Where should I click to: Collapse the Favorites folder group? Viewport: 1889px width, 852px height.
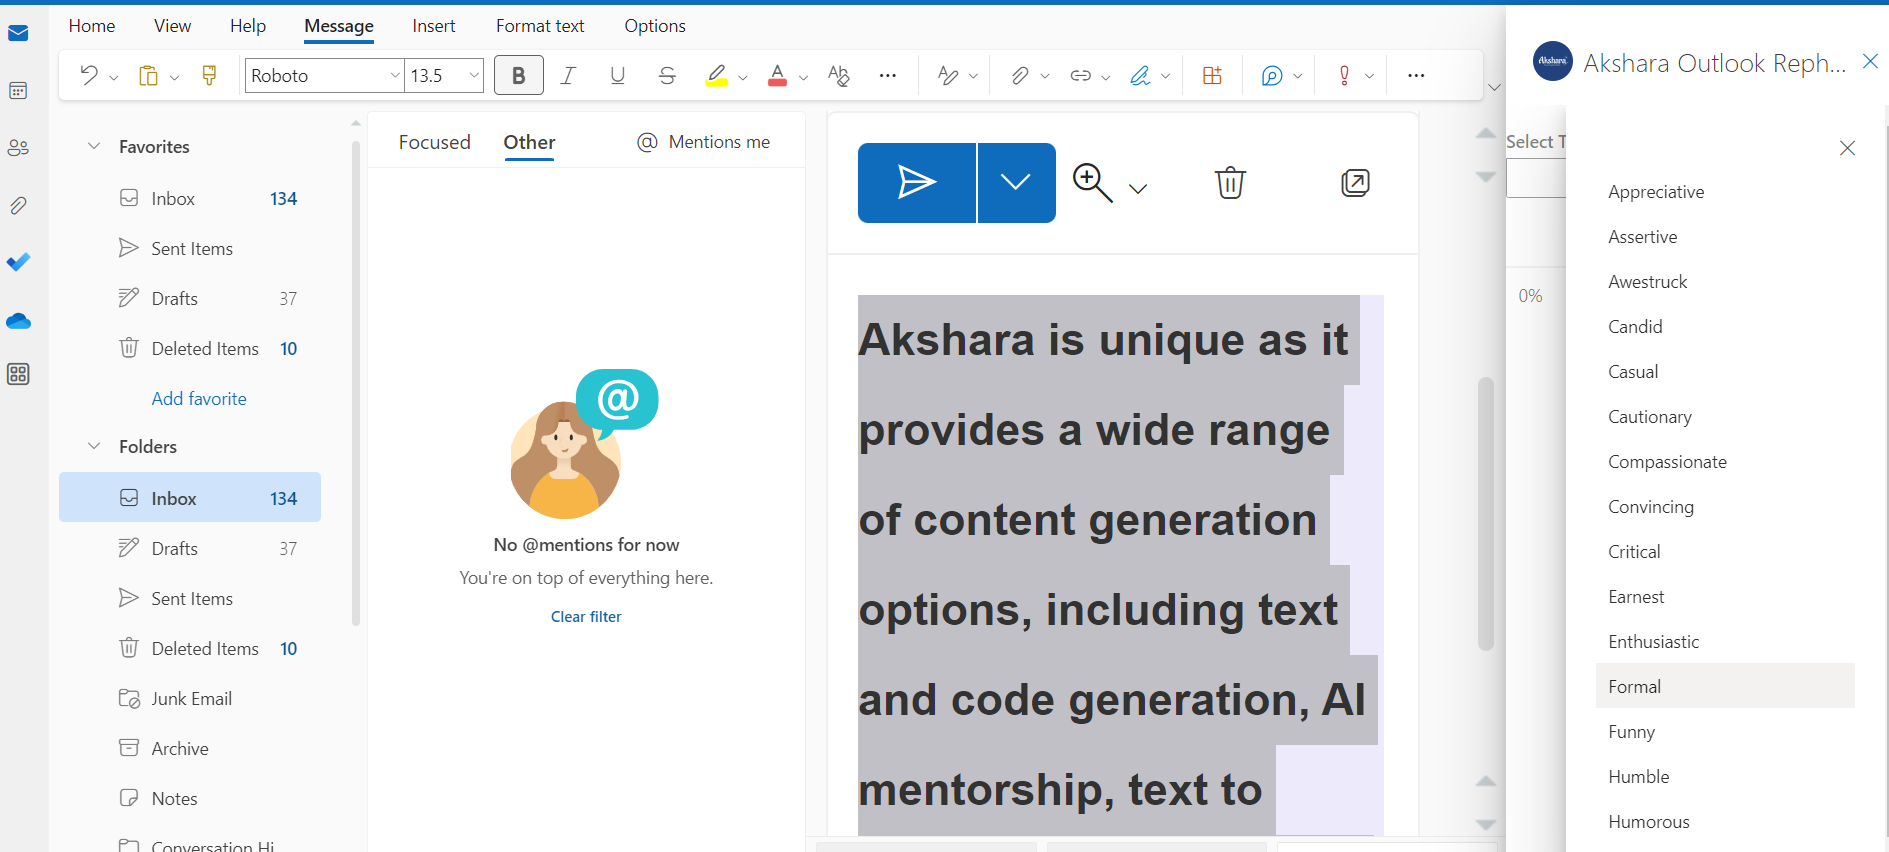pyautogui.click(x=94, y=146)
